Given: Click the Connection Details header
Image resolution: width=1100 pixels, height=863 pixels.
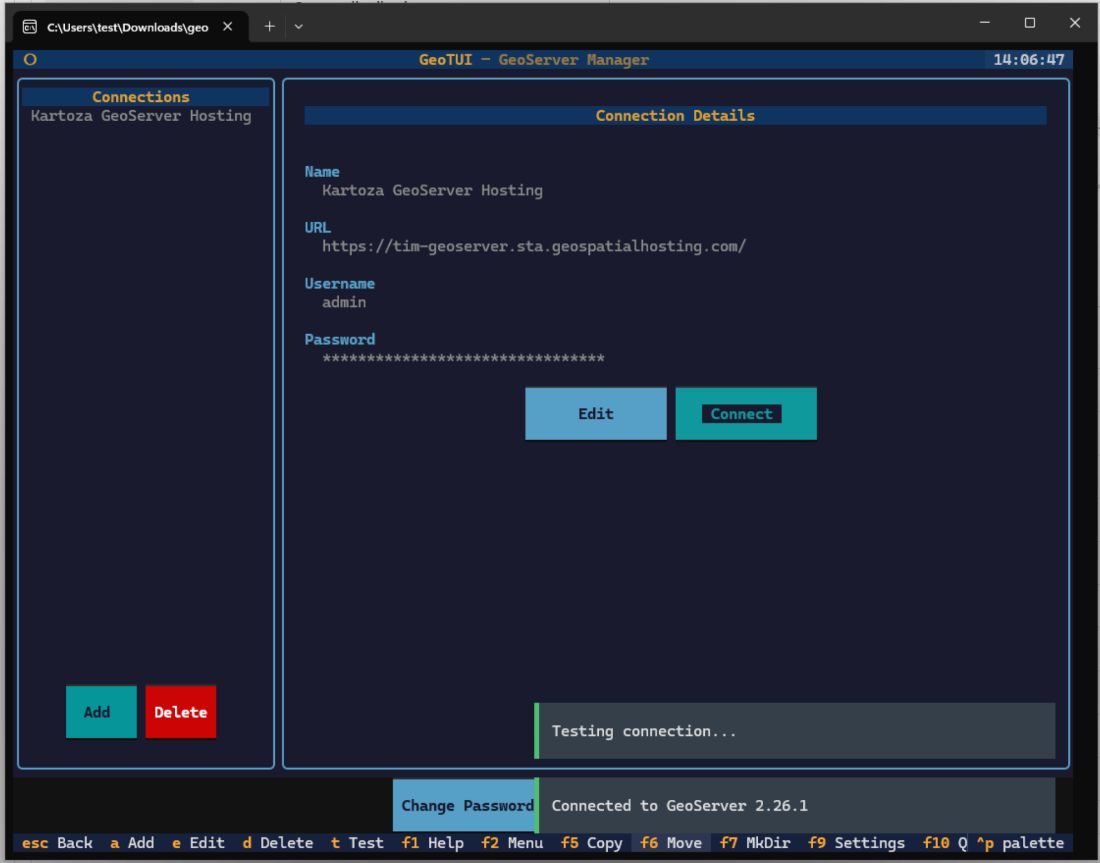Looking at the screenshot, I should tap(675, 116).
